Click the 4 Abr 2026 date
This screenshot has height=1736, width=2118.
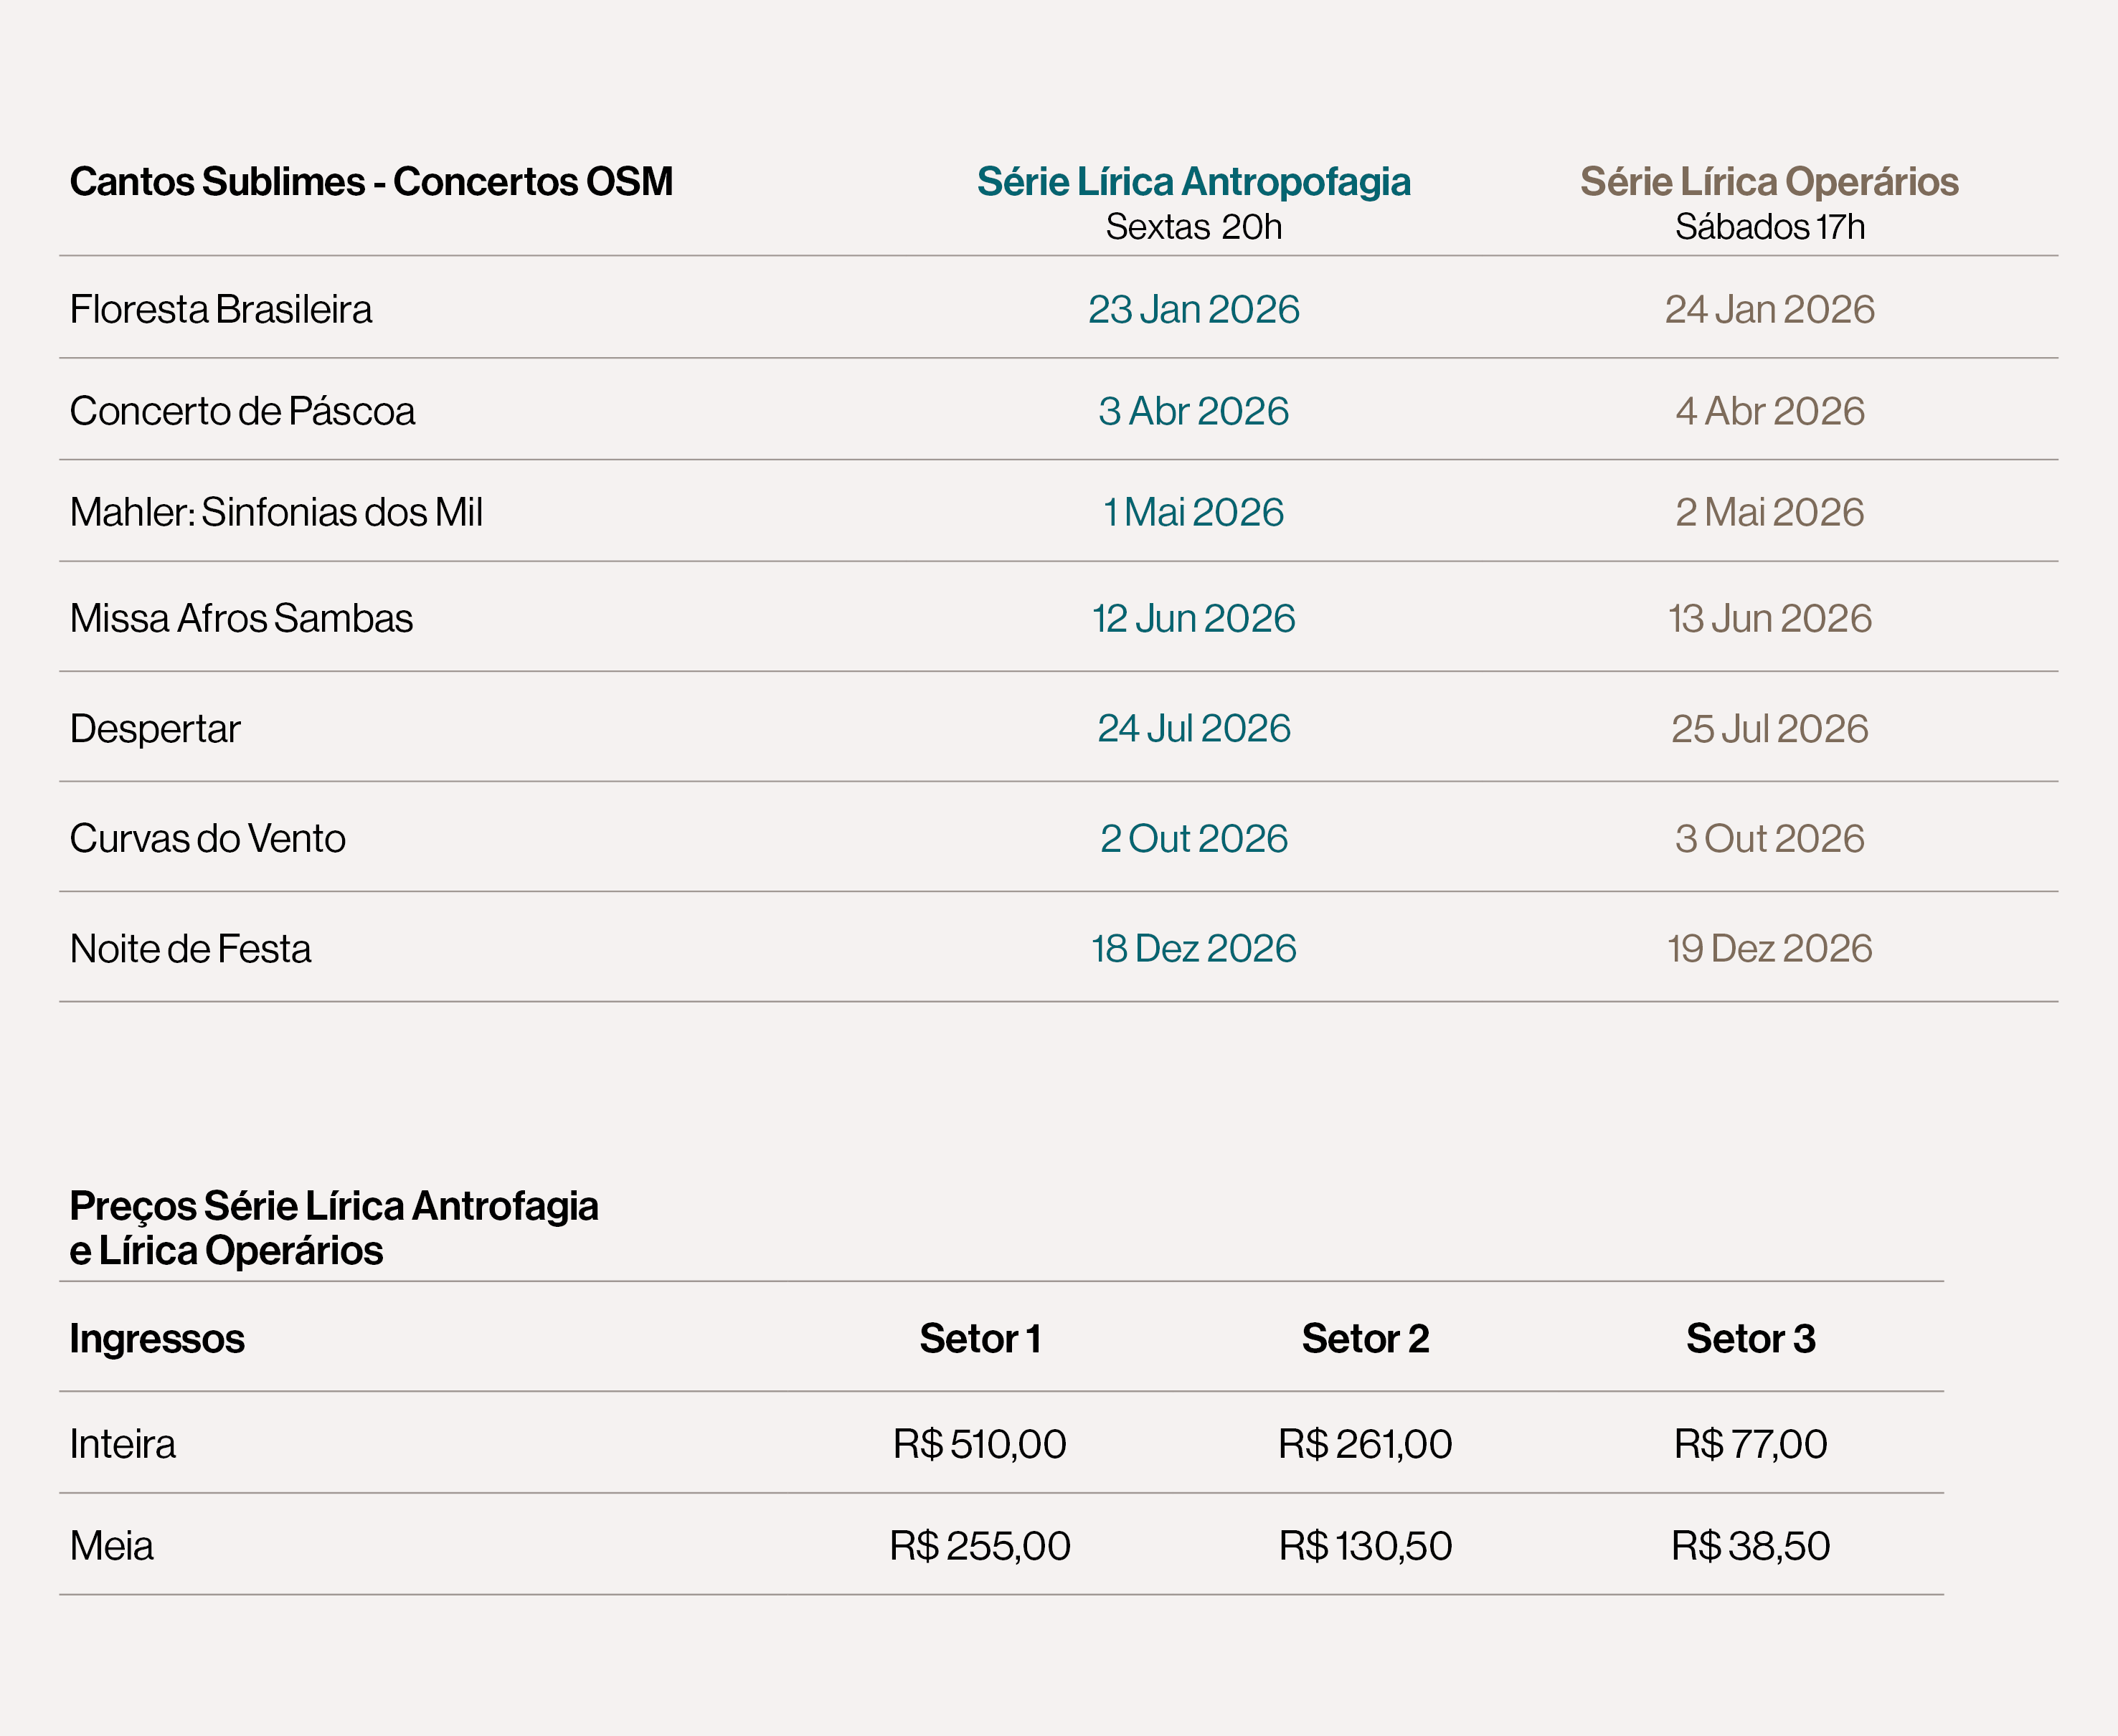pos(1769,412)
